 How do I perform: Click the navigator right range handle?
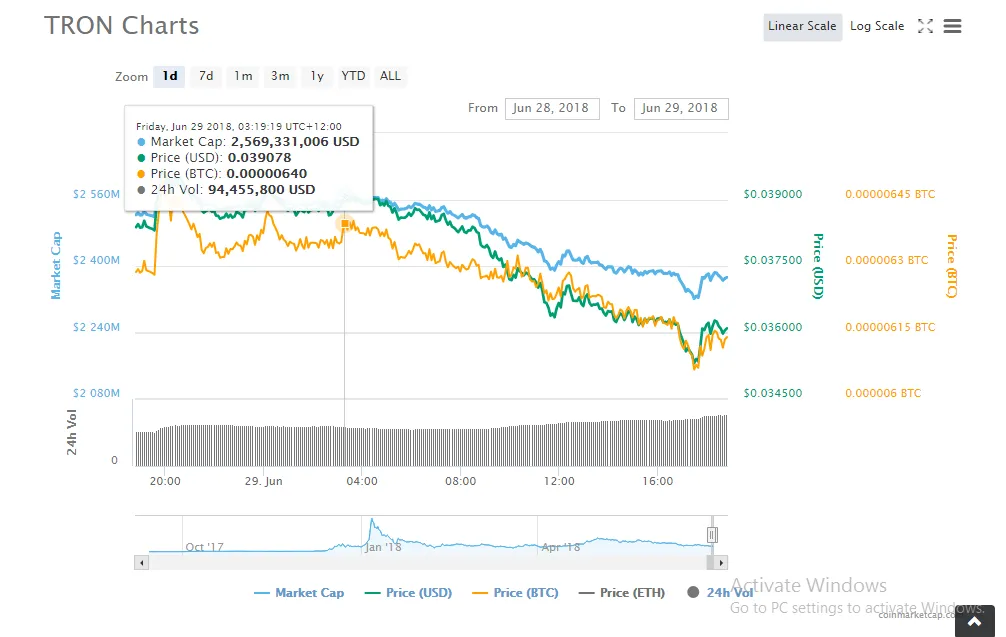712,534
